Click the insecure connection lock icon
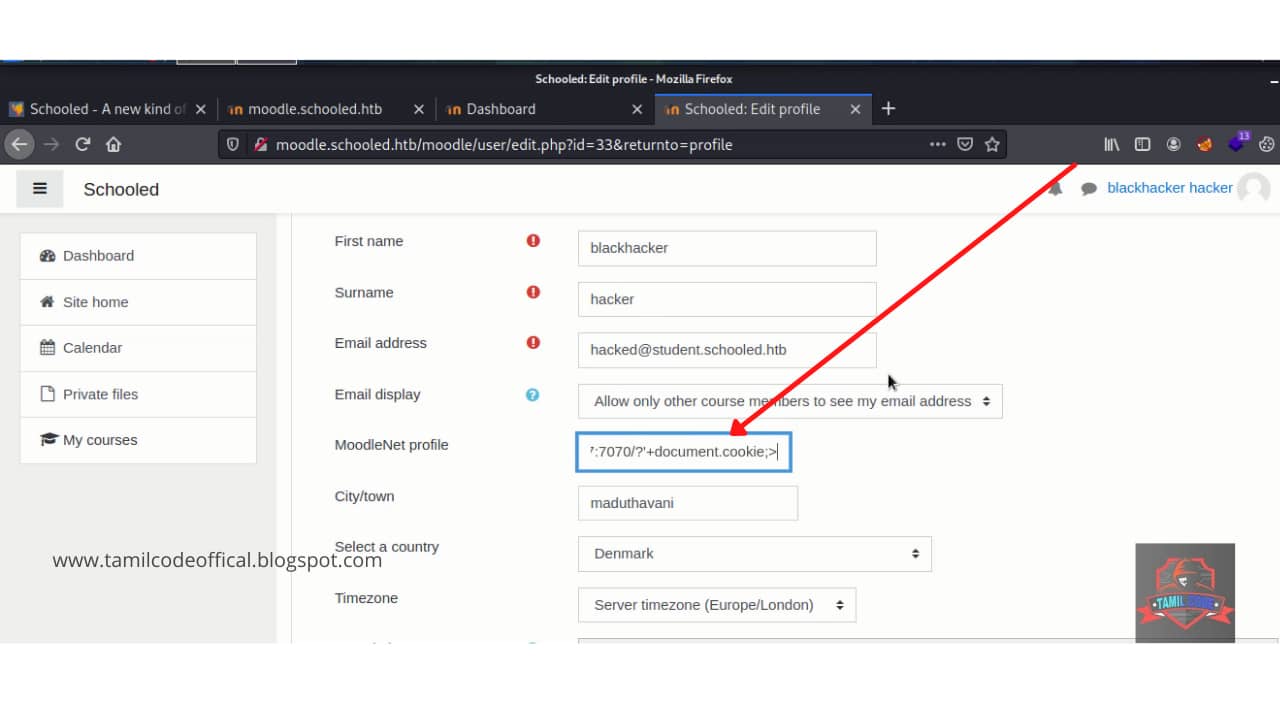This screenshot has height=720, width=1280. click(x=260, y=144)
